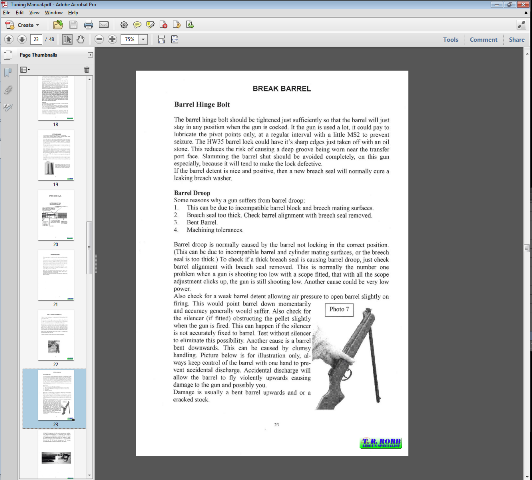Click the Open file folder icon
The height and width of the screenshot is (480, 532).
pyautogui.click(x=58, y=25)
